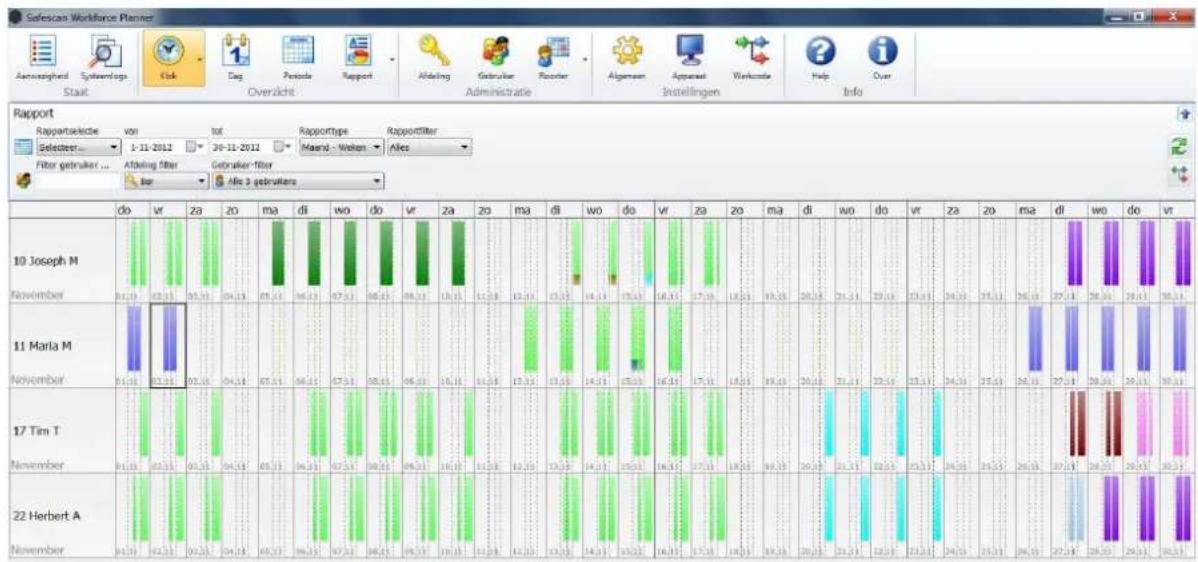Click Joseph M's dark green bar on 05.11
Viewport: 1198px width, 562px height.
click(277, 253)
